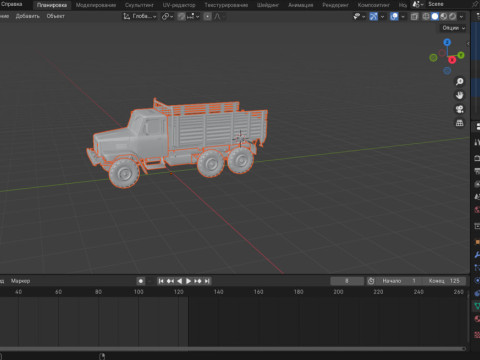The image size is (480, 360).
Task: Switch perspective/orthographic grid icon
Action: pos(460,123)
